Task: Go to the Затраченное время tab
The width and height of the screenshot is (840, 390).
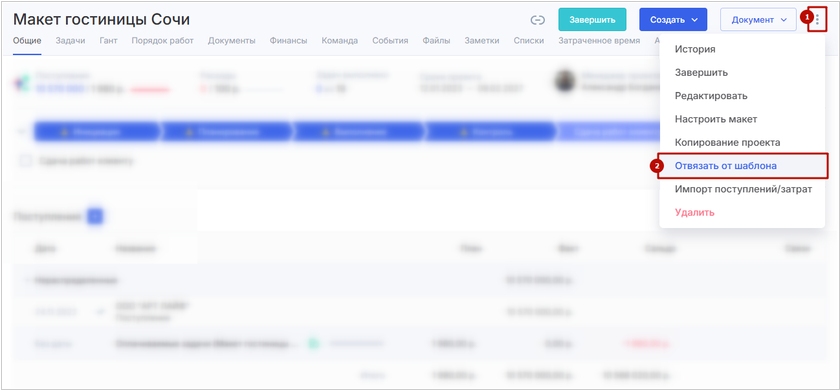Action: 599,41
